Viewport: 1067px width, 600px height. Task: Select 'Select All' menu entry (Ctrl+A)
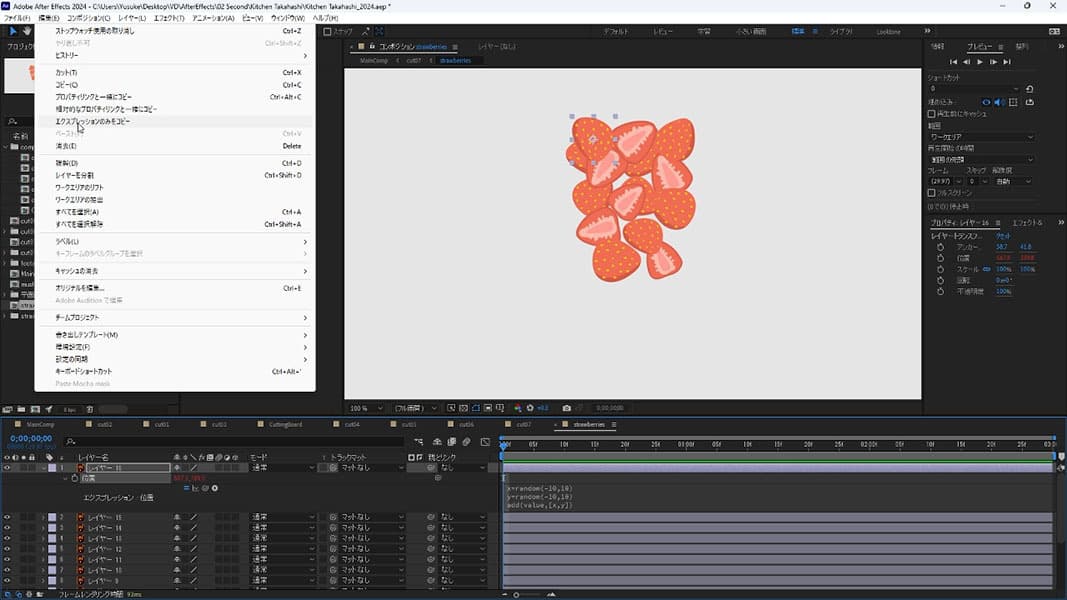pos(77,212)
